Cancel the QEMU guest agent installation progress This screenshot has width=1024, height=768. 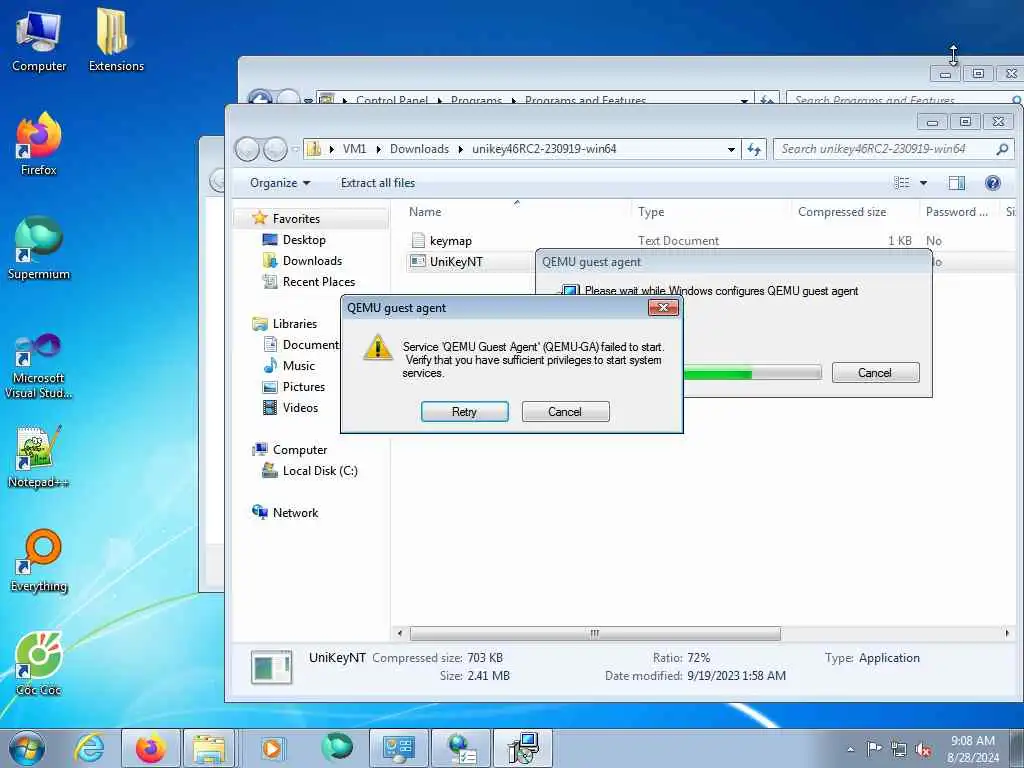pyautogui.click(x=875, y=372)
